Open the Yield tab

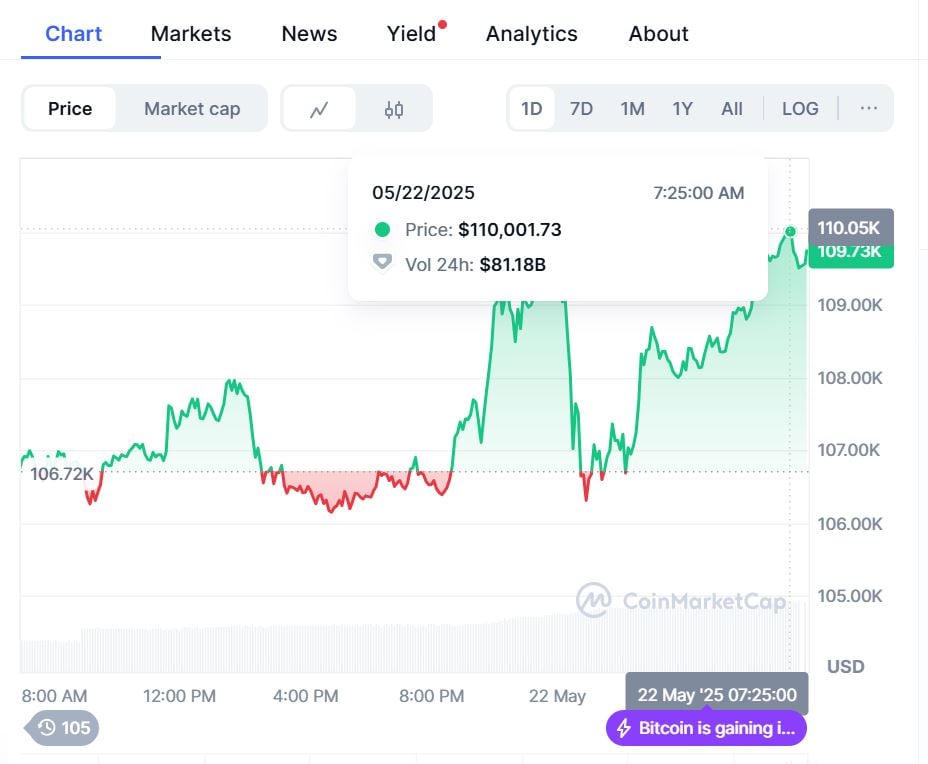click(412, 33)
